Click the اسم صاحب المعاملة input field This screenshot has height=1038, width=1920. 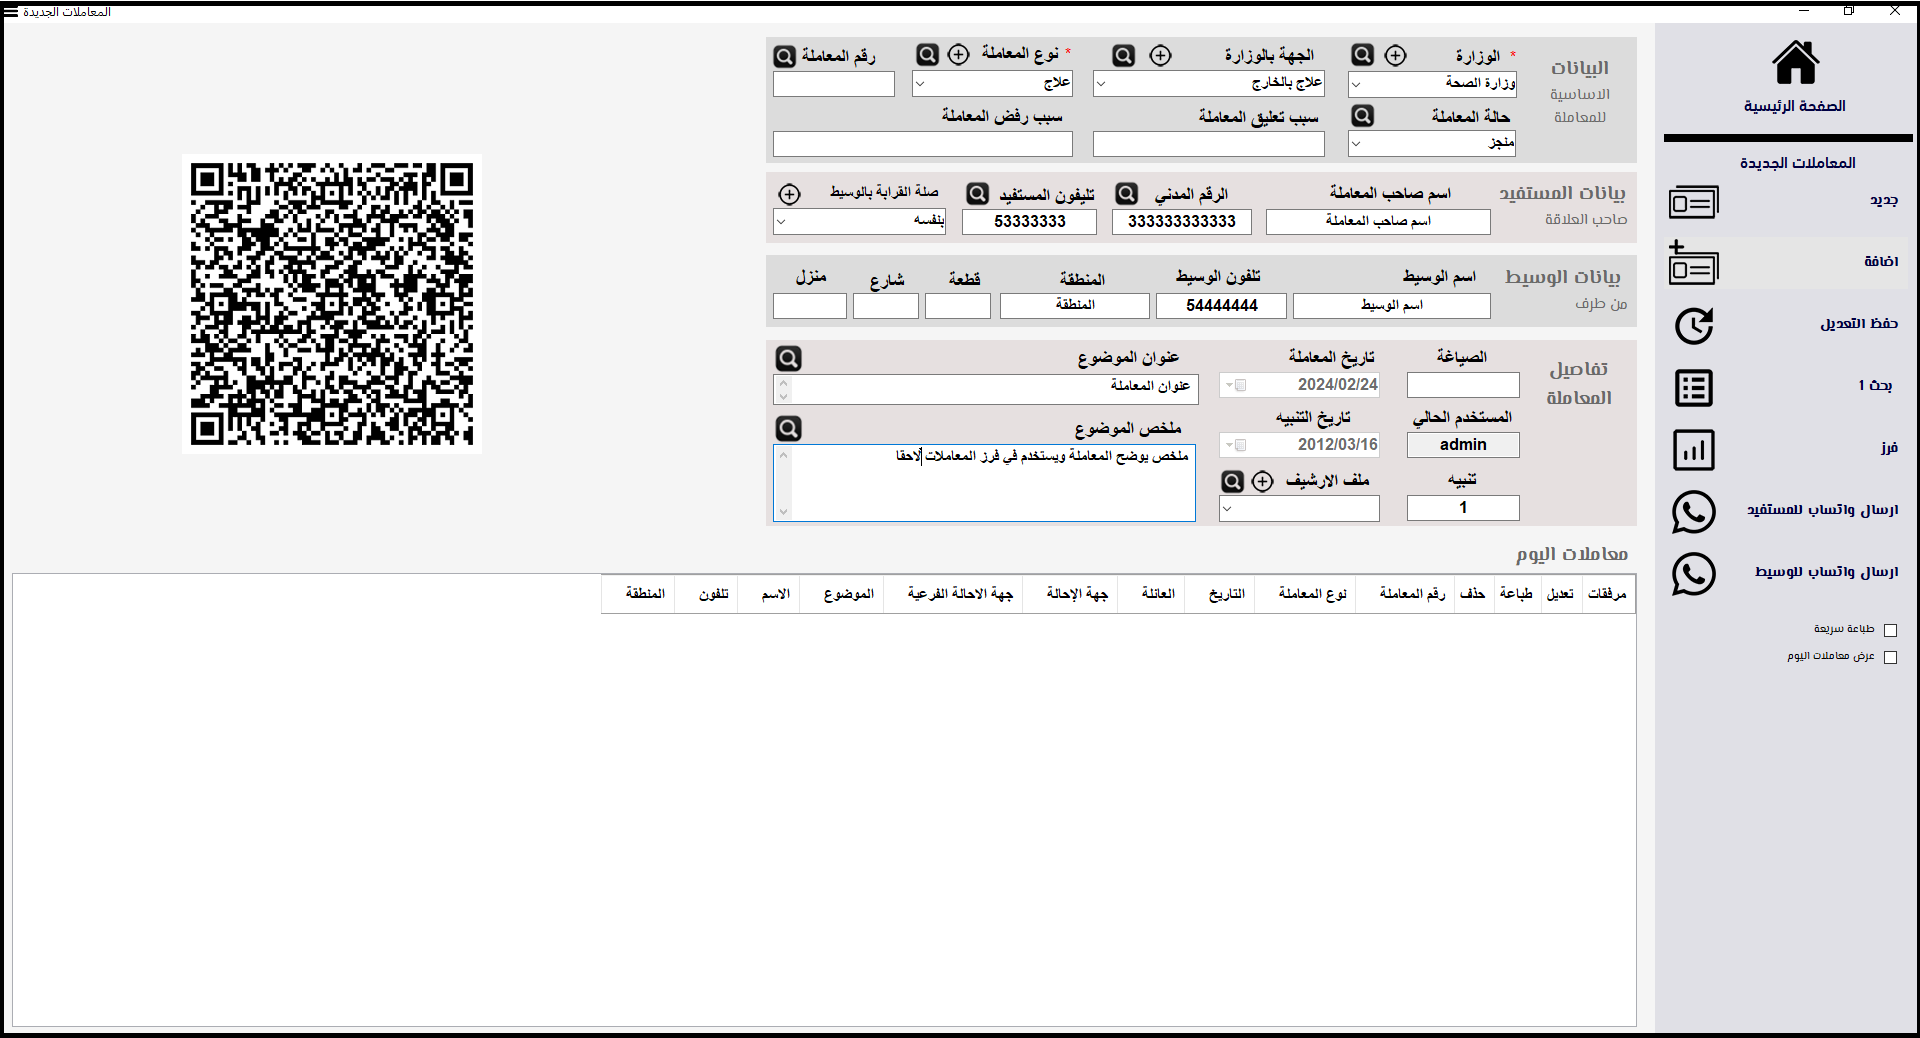click(x=1378, y=222)
